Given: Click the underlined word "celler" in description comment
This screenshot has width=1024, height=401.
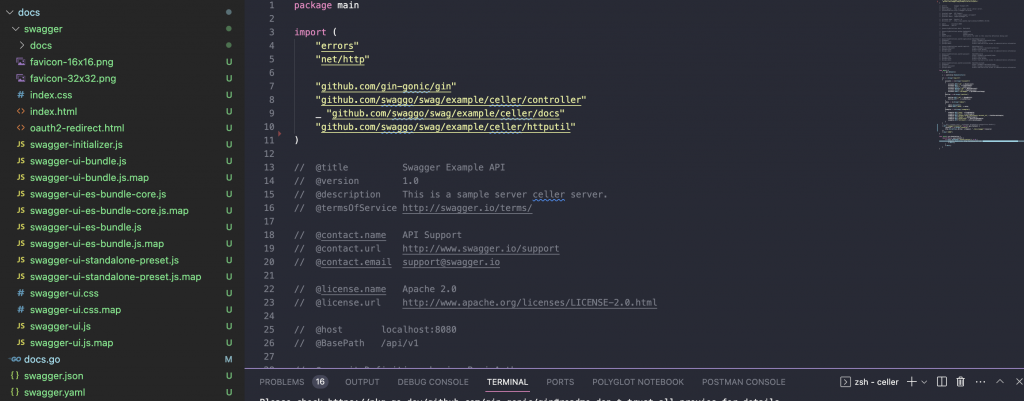Looking at the screenshot, I should [x=549, y=195].
